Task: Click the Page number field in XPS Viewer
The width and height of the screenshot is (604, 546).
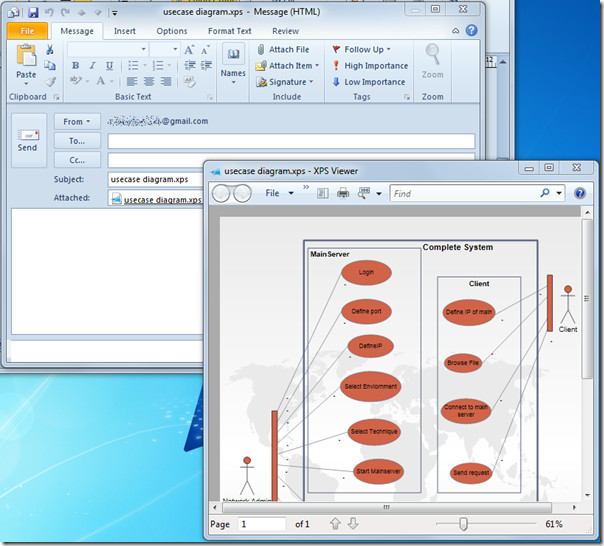Action: pos(262,524)
